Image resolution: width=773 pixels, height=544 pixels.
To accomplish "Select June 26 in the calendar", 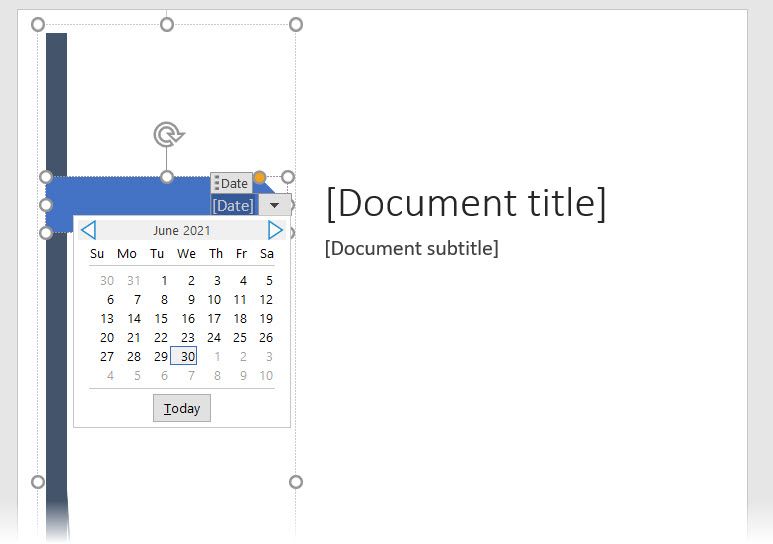I will [x=266, y=338].
